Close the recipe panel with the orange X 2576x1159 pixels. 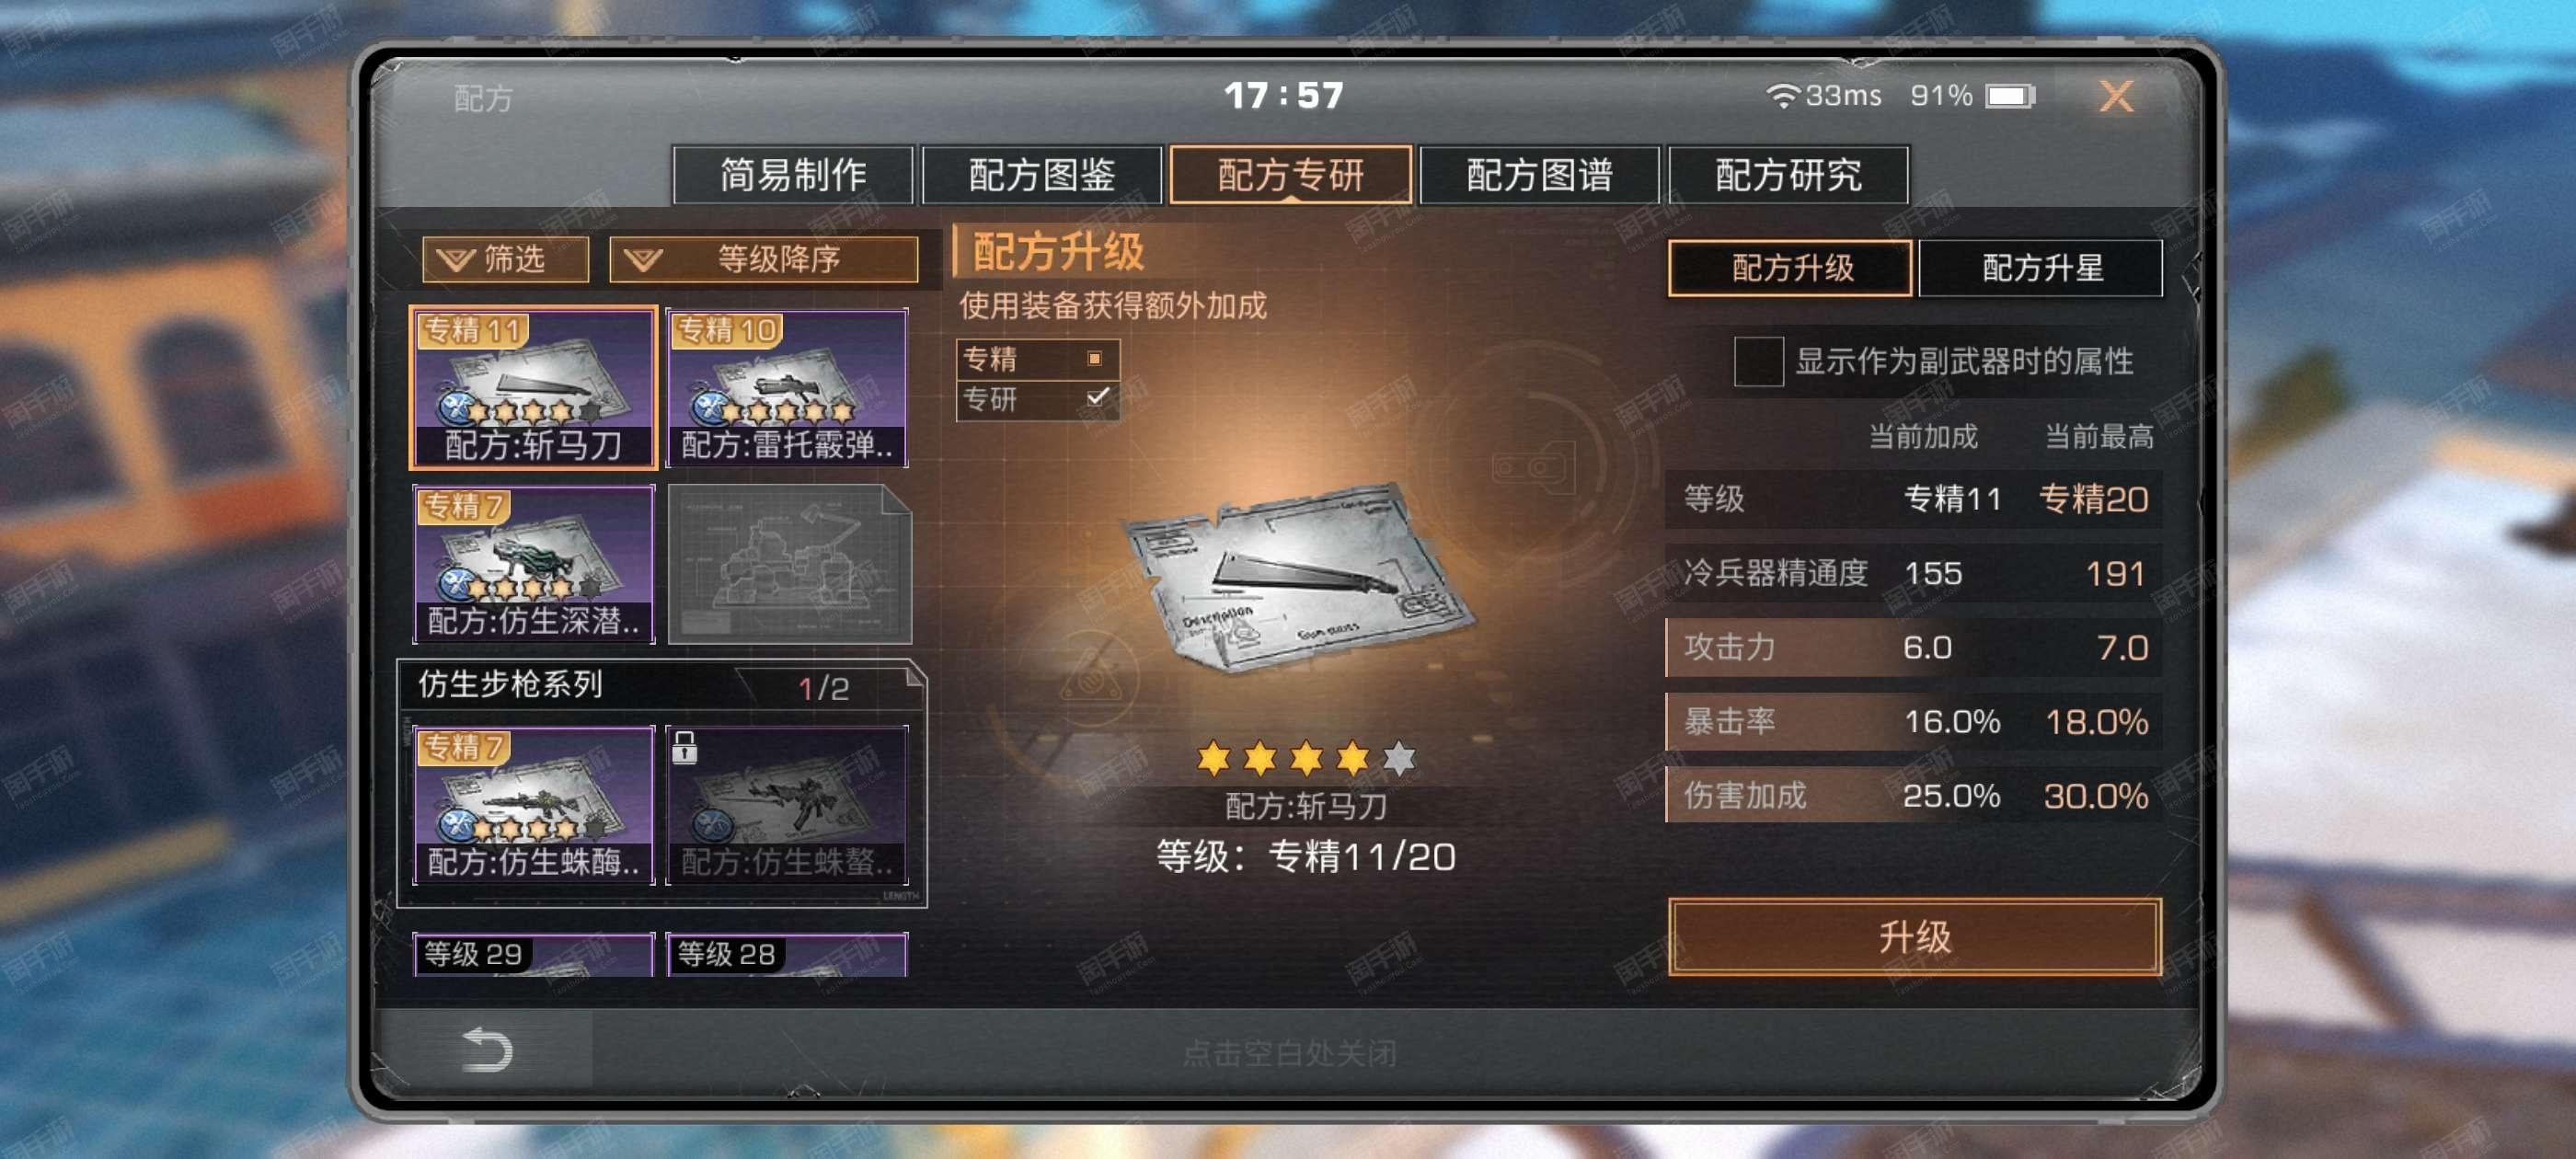point(2116,96)
